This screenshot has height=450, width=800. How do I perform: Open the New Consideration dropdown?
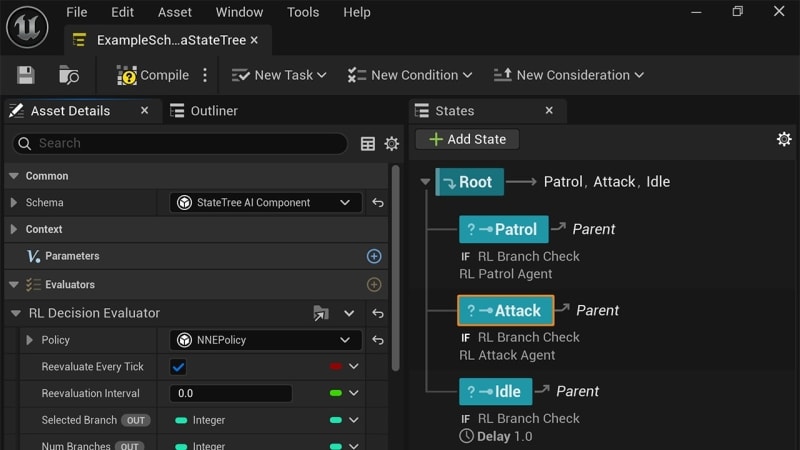tap(568, 75)
